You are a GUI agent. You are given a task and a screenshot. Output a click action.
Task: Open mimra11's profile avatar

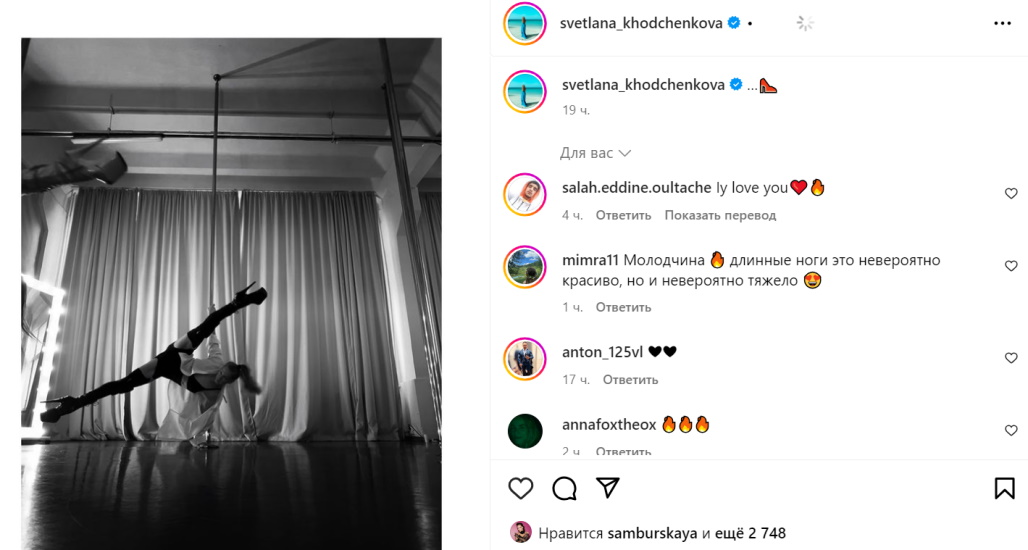[525, 267]
